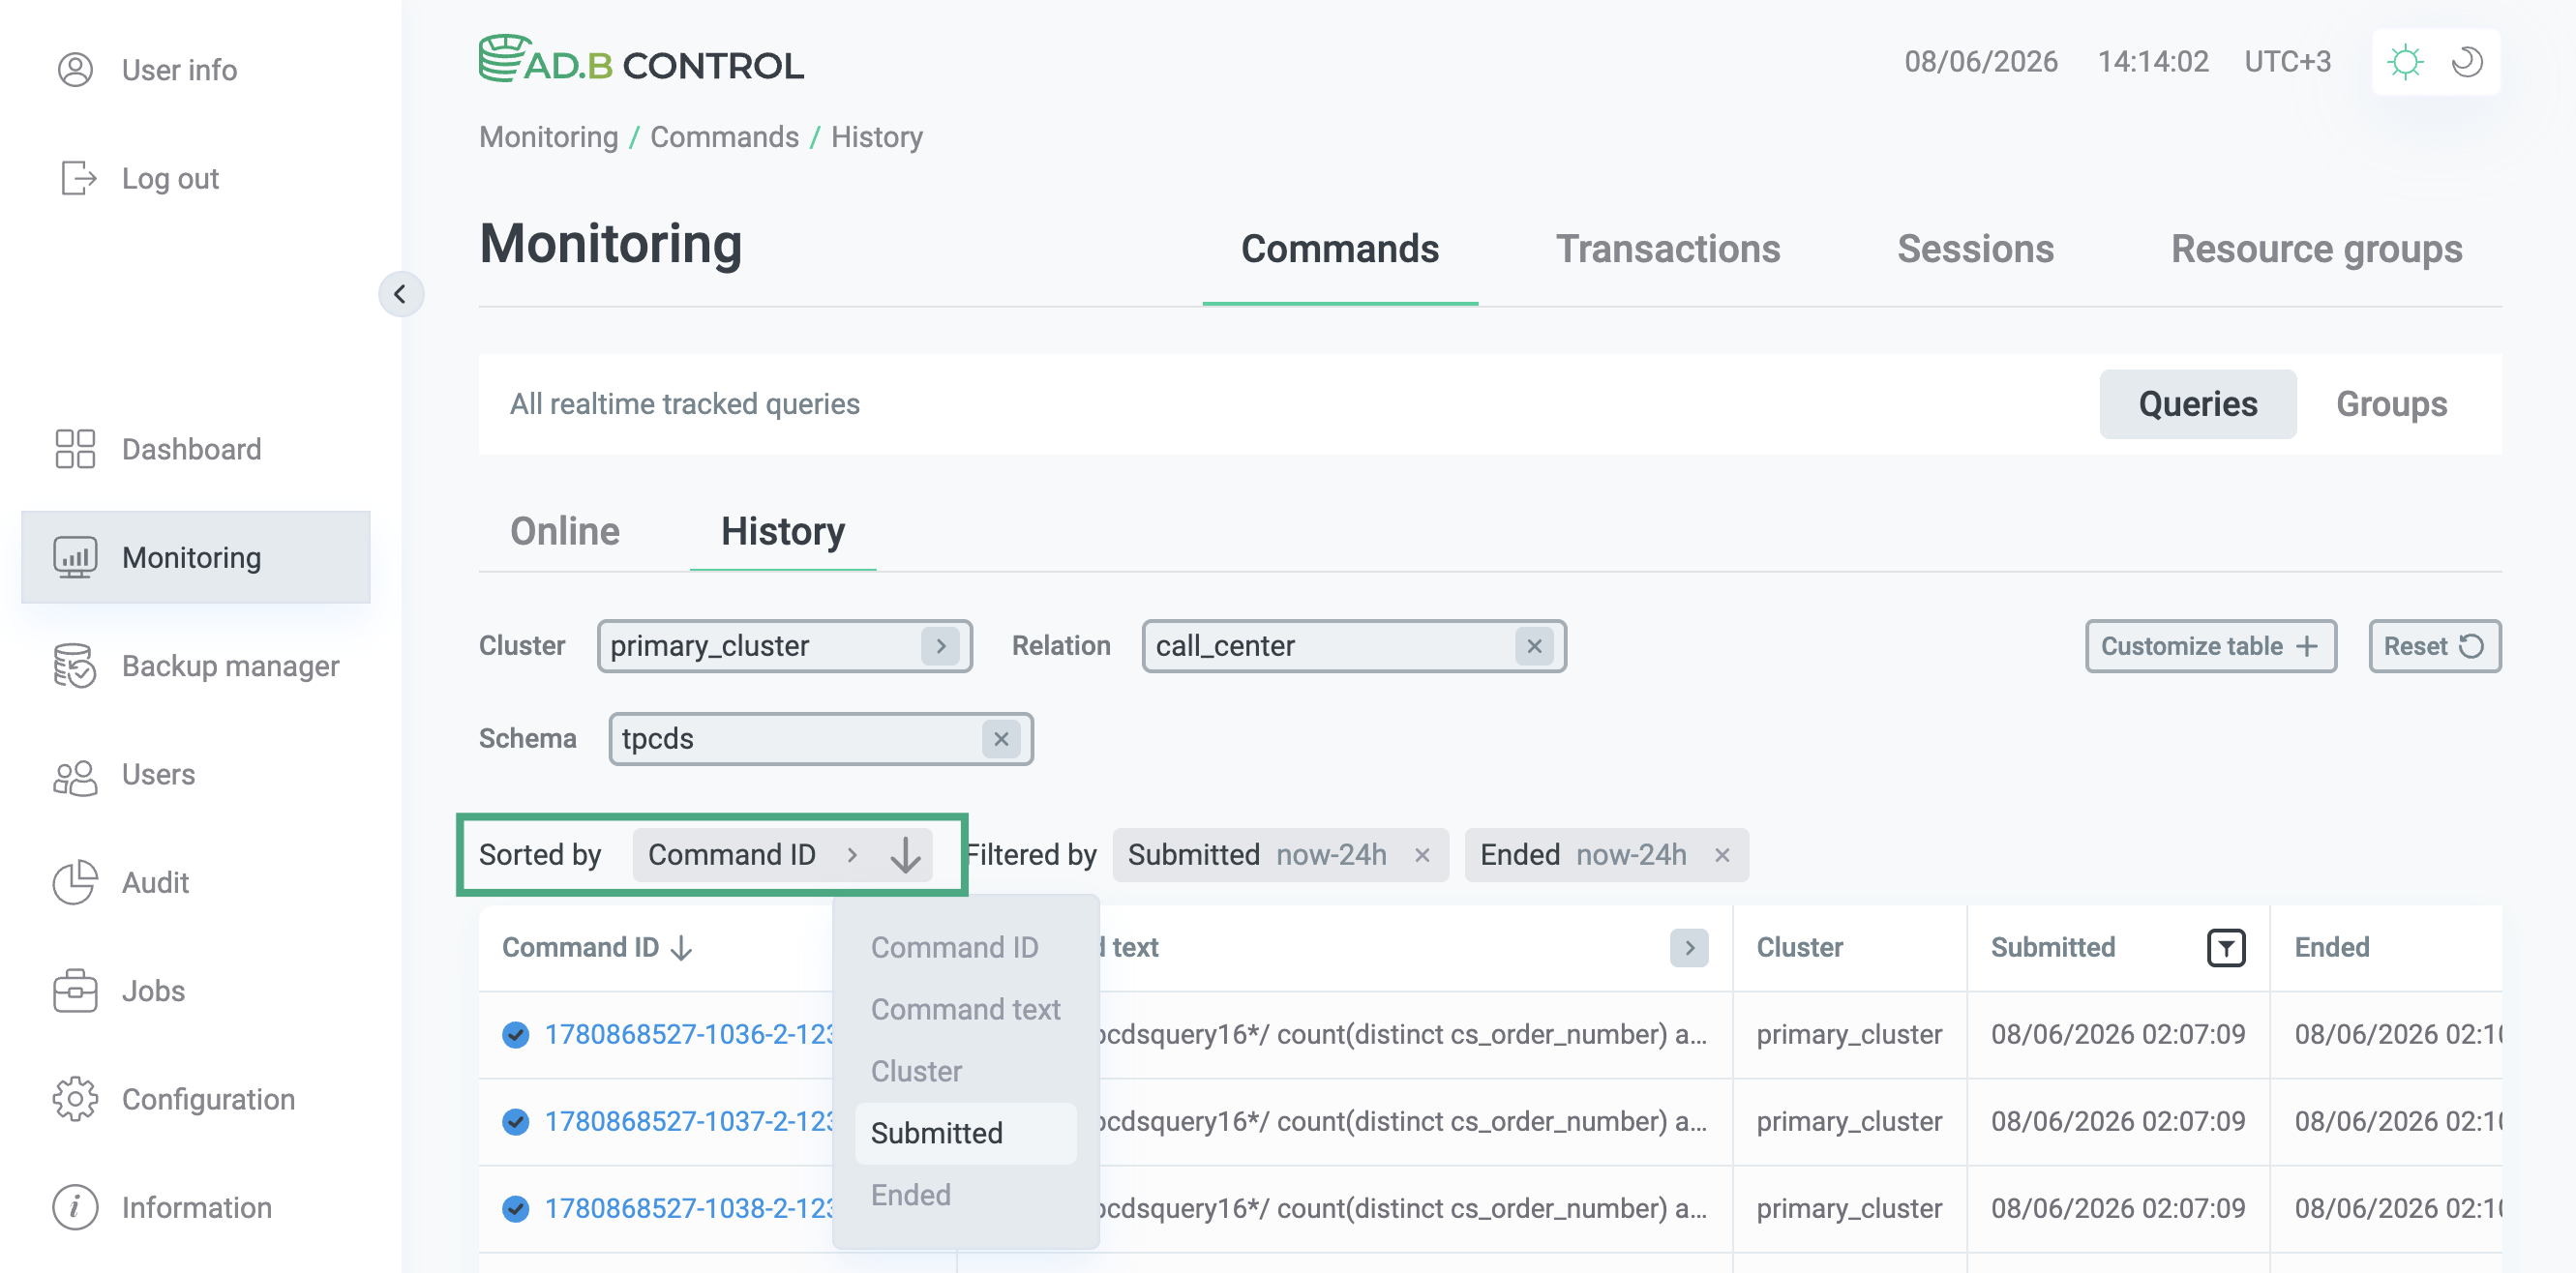Select Monitoring in the sidebar
Viewport: 2576px width, 1273px height.
195,557
